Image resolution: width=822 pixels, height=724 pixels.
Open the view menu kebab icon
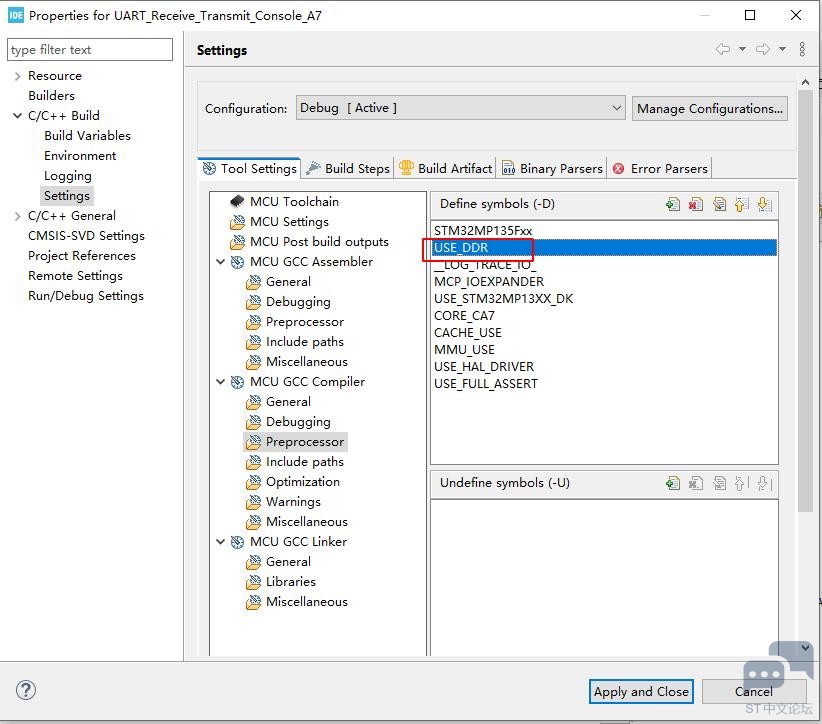pyautogui.click(x=802, y=49)
